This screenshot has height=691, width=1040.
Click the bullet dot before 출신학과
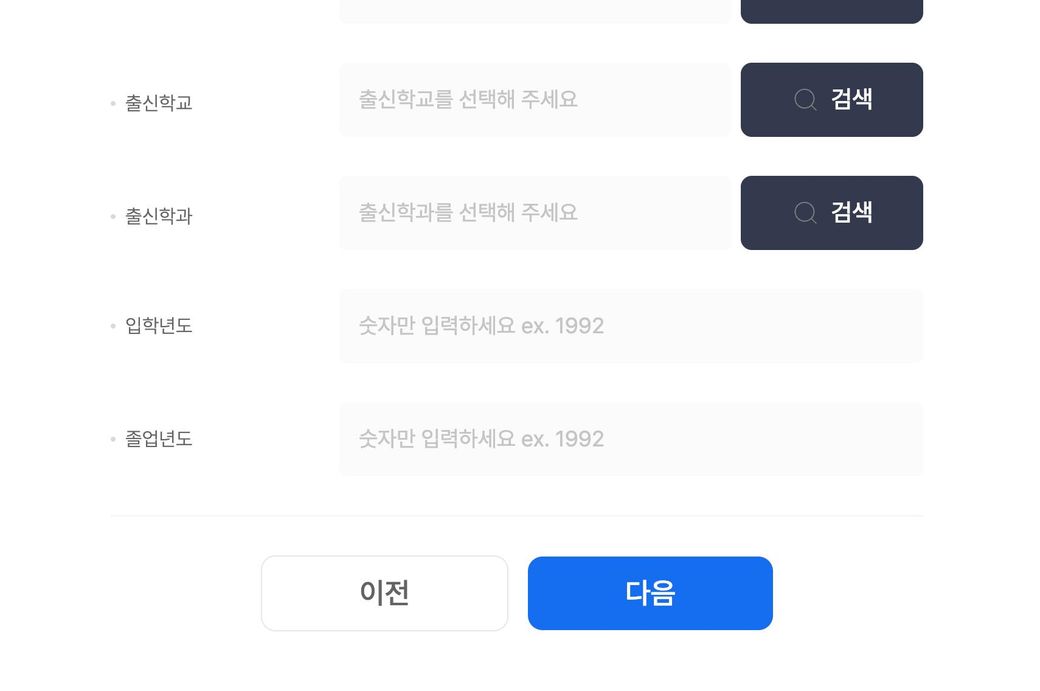coord(113,216)
